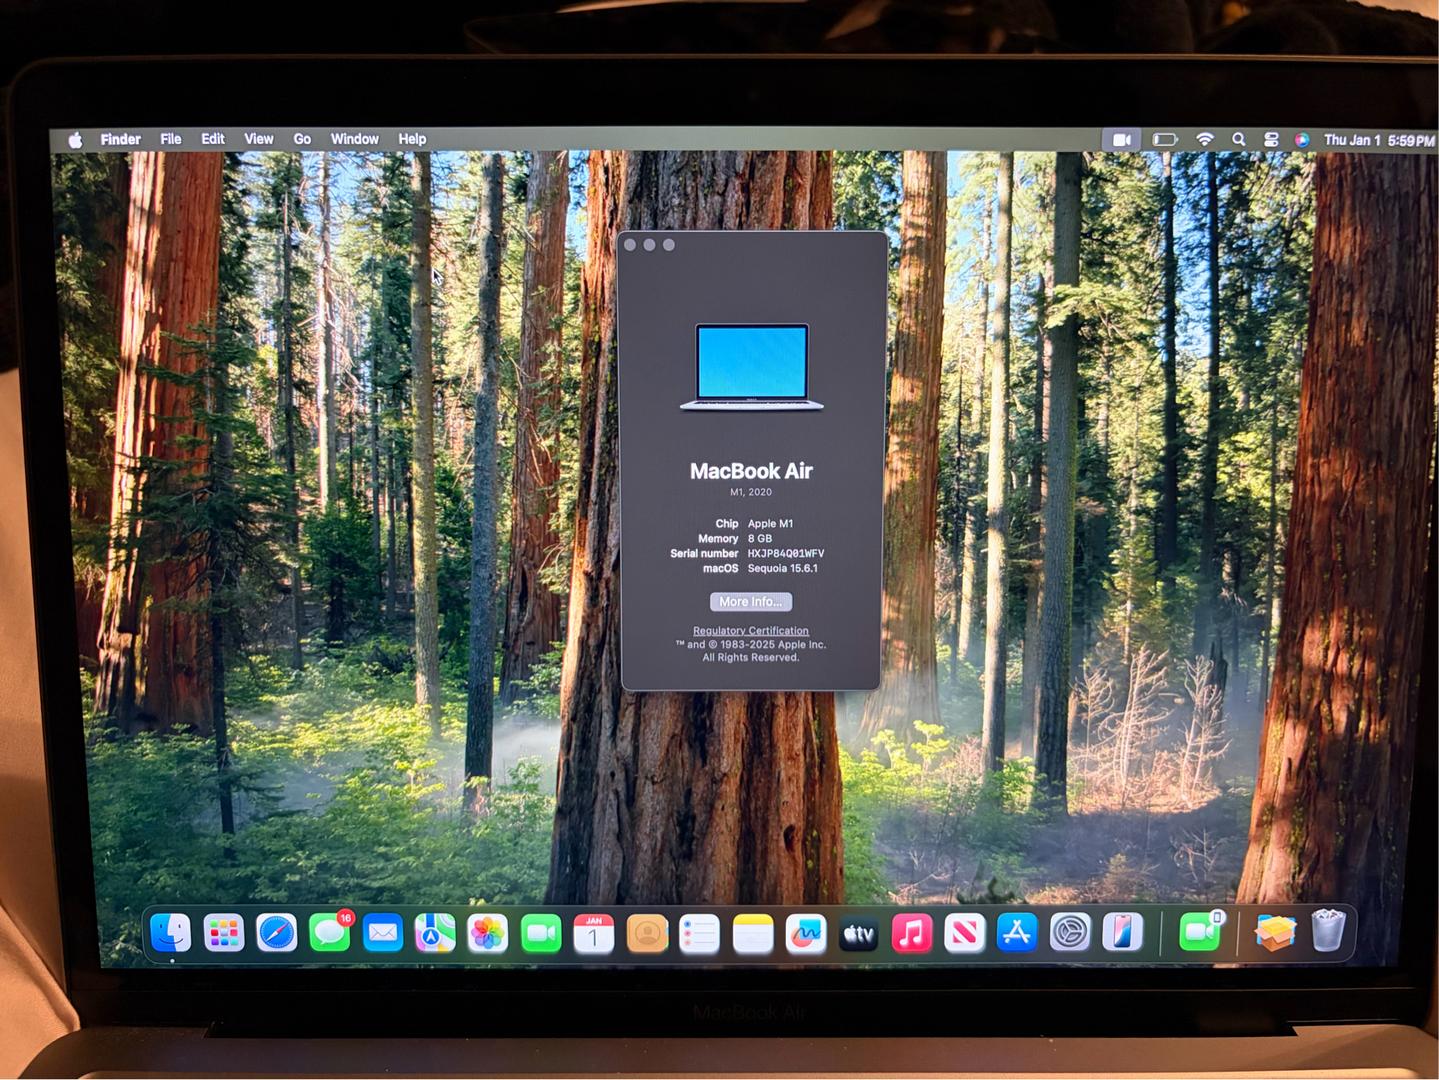Show the Wi-Fi status menu
1439x1080 pixels.
tap(1205, 140)
